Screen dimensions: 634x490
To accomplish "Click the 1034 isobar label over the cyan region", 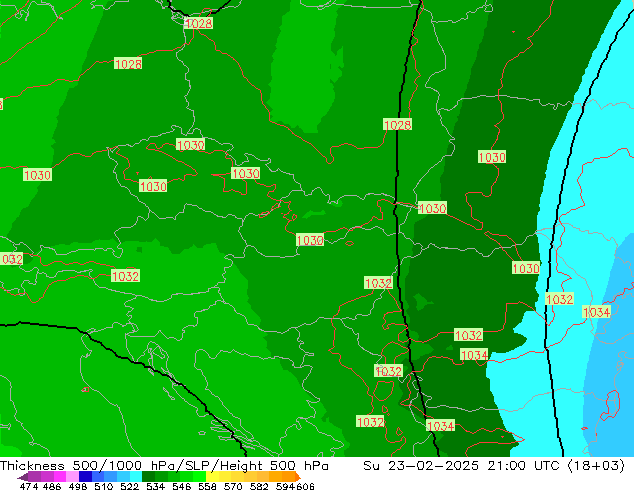I will click(596, 312).
